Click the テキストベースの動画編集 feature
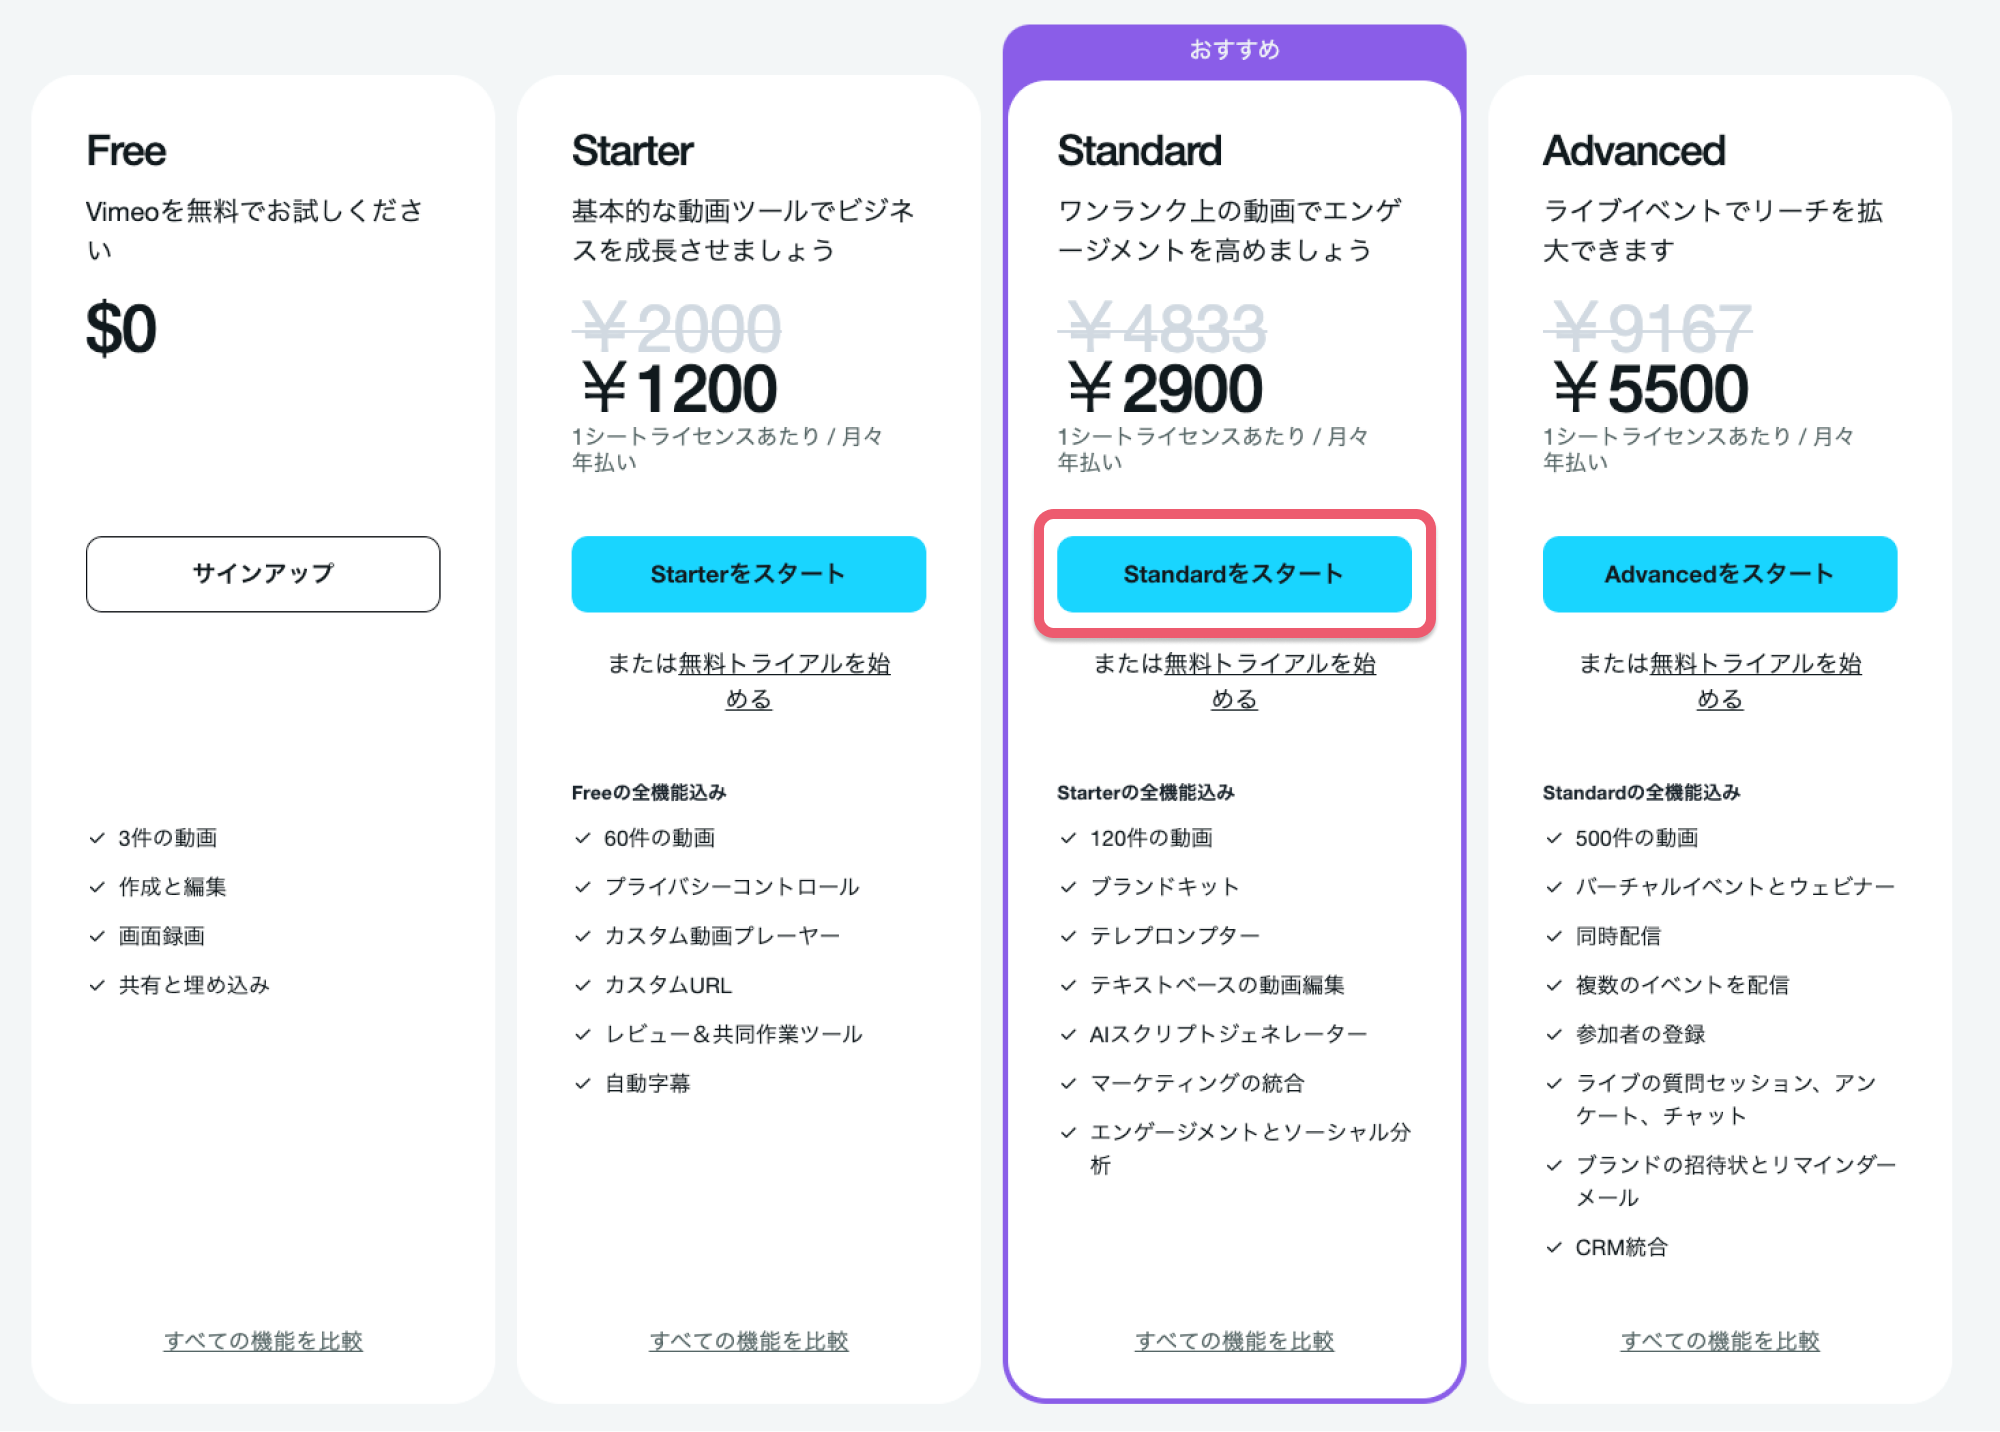Image resolution: width=2000 pixels, height=1432 pixels. (x=1217, y=985)
